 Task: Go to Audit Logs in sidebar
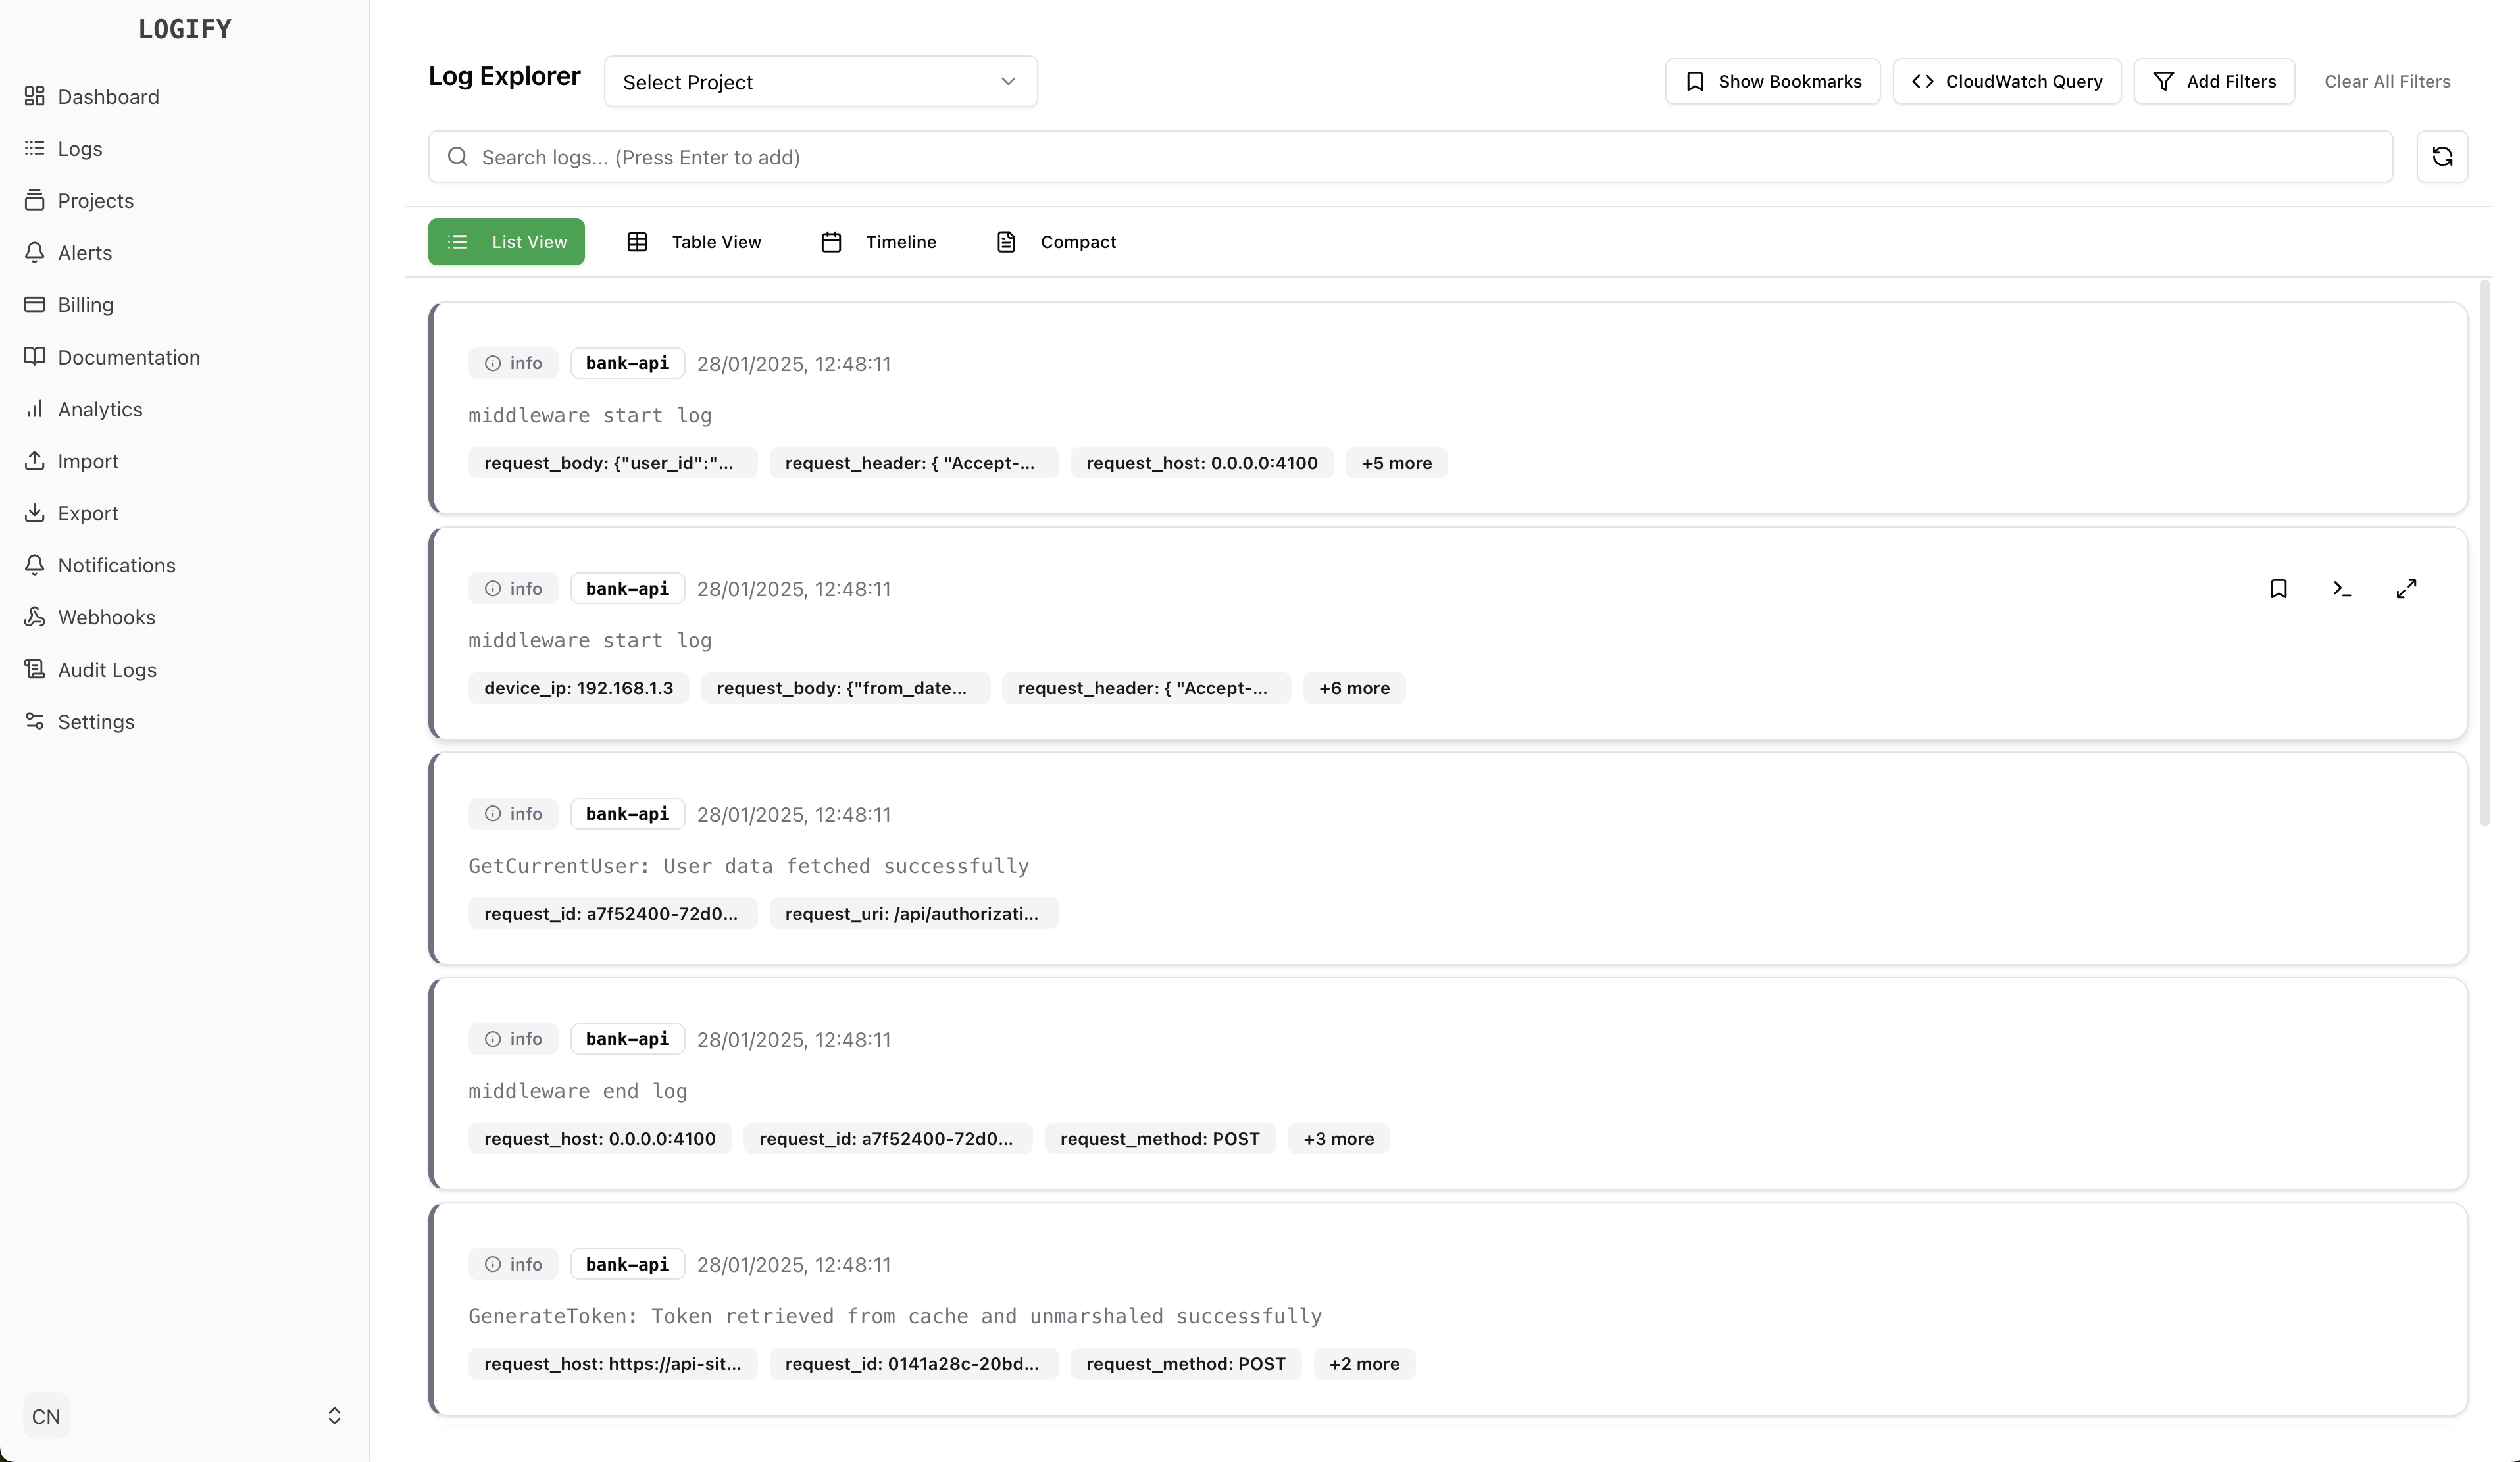click(x=106, y=670)
